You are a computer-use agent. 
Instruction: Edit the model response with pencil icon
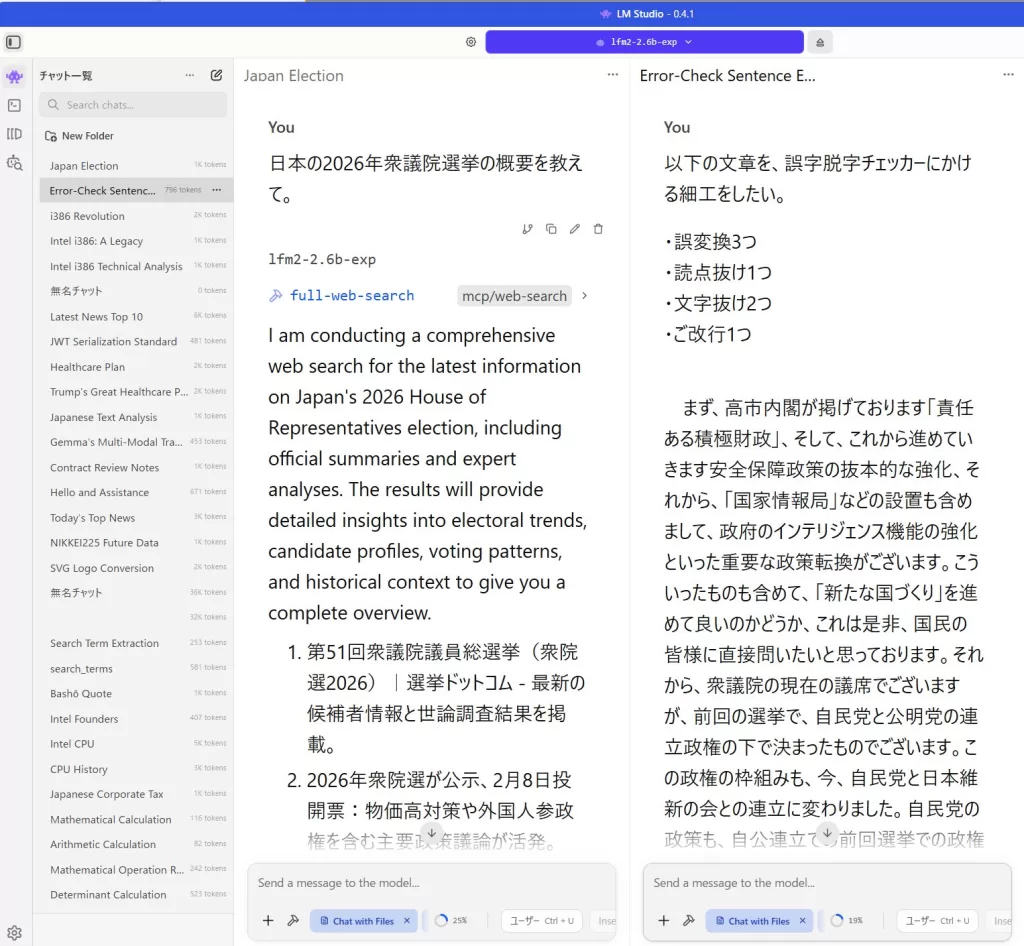pos(575,229)
